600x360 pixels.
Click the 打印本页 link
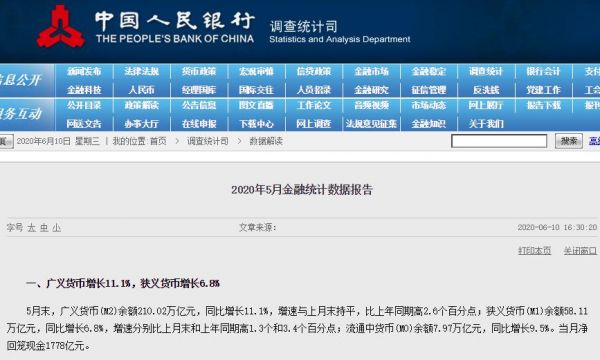click(535, 251)
